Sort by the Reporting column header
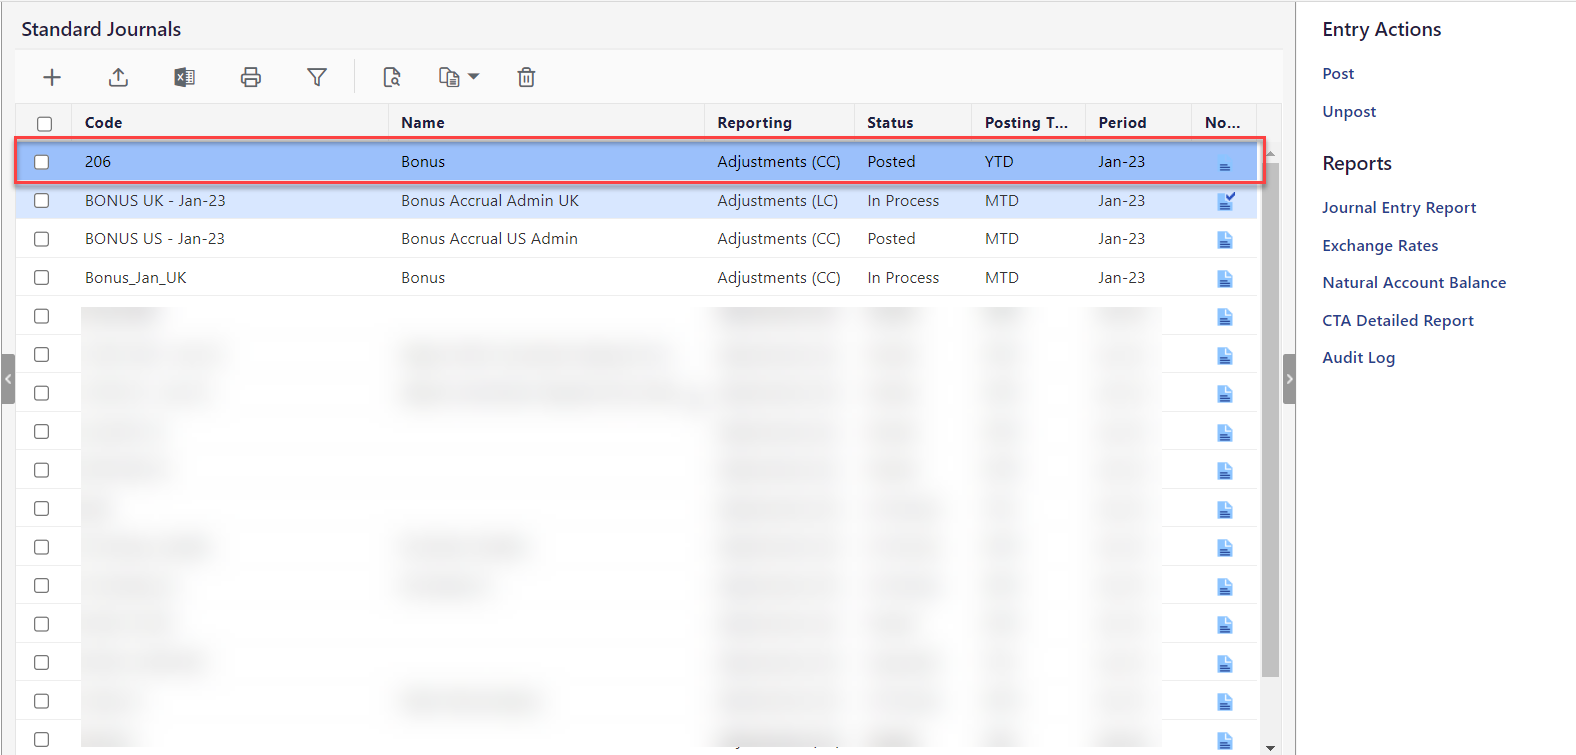1576x755 pixels. click(x=754, y=122)
